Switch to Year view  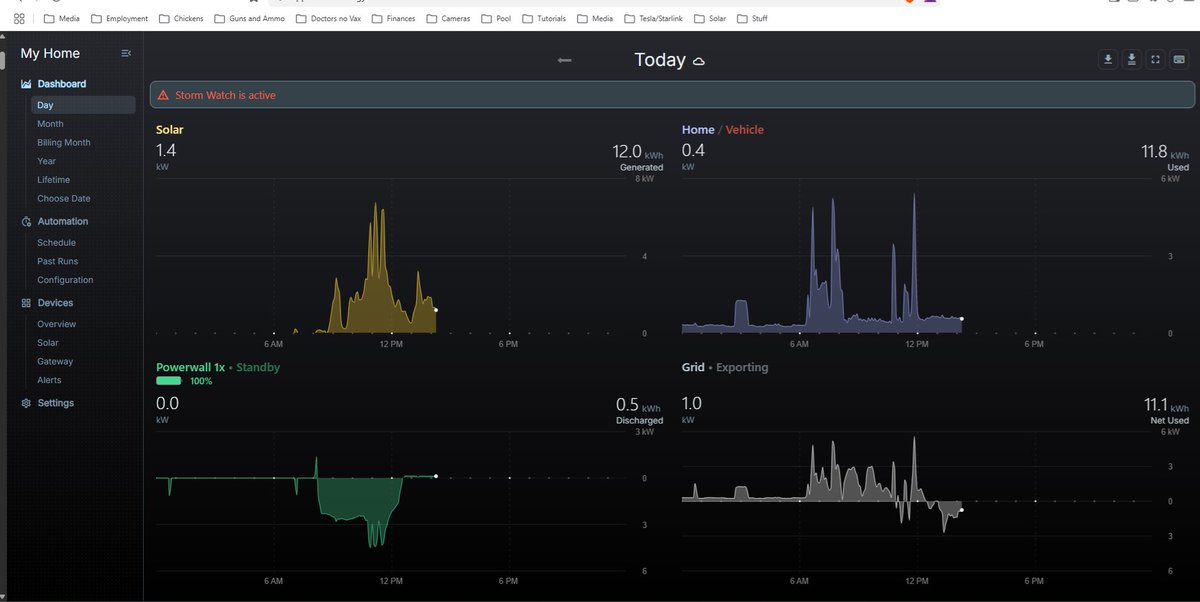pyautogui.click(x=47, y=161)
